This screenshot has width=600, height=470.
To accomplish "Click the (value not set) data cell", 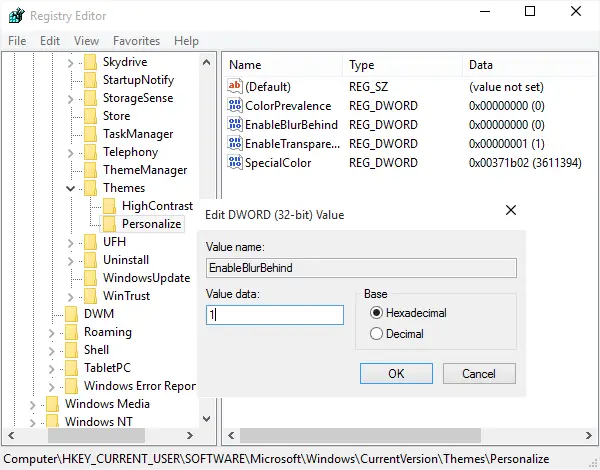I will (506, 87).
